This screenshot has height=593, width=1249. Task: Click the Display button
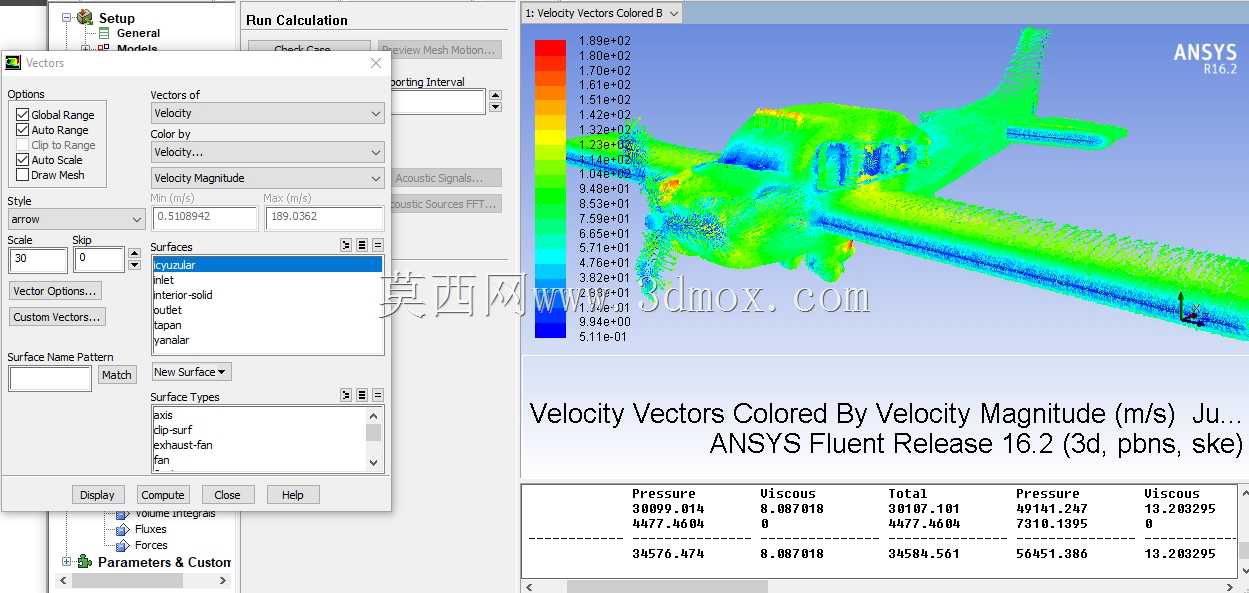(97, 494)
